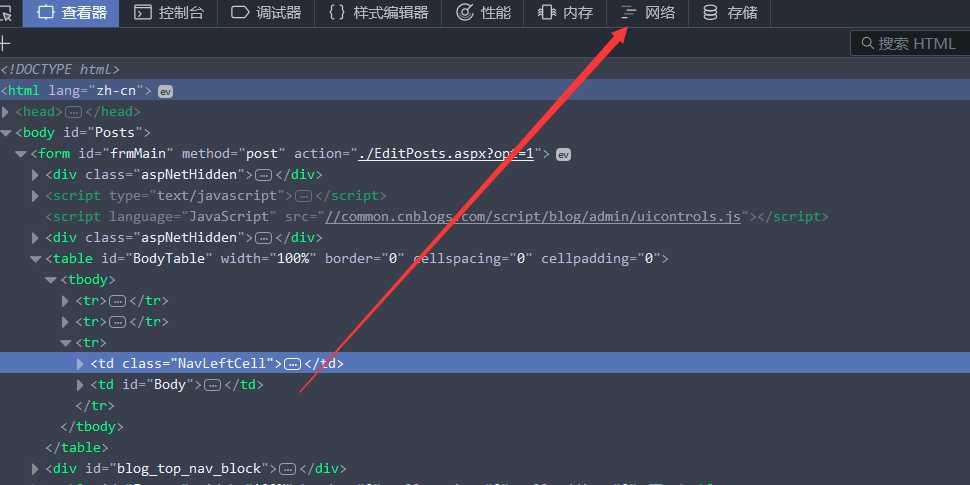This screenshot has height=485, width=970.
Task: Click the language="JavaScript" attribute value
Action: tap(228, 217)
